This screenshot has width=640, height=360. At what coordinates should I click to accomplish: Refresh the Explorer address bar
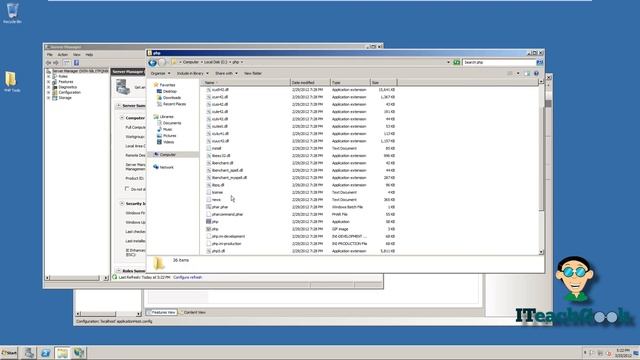click(x=457, y=62)
